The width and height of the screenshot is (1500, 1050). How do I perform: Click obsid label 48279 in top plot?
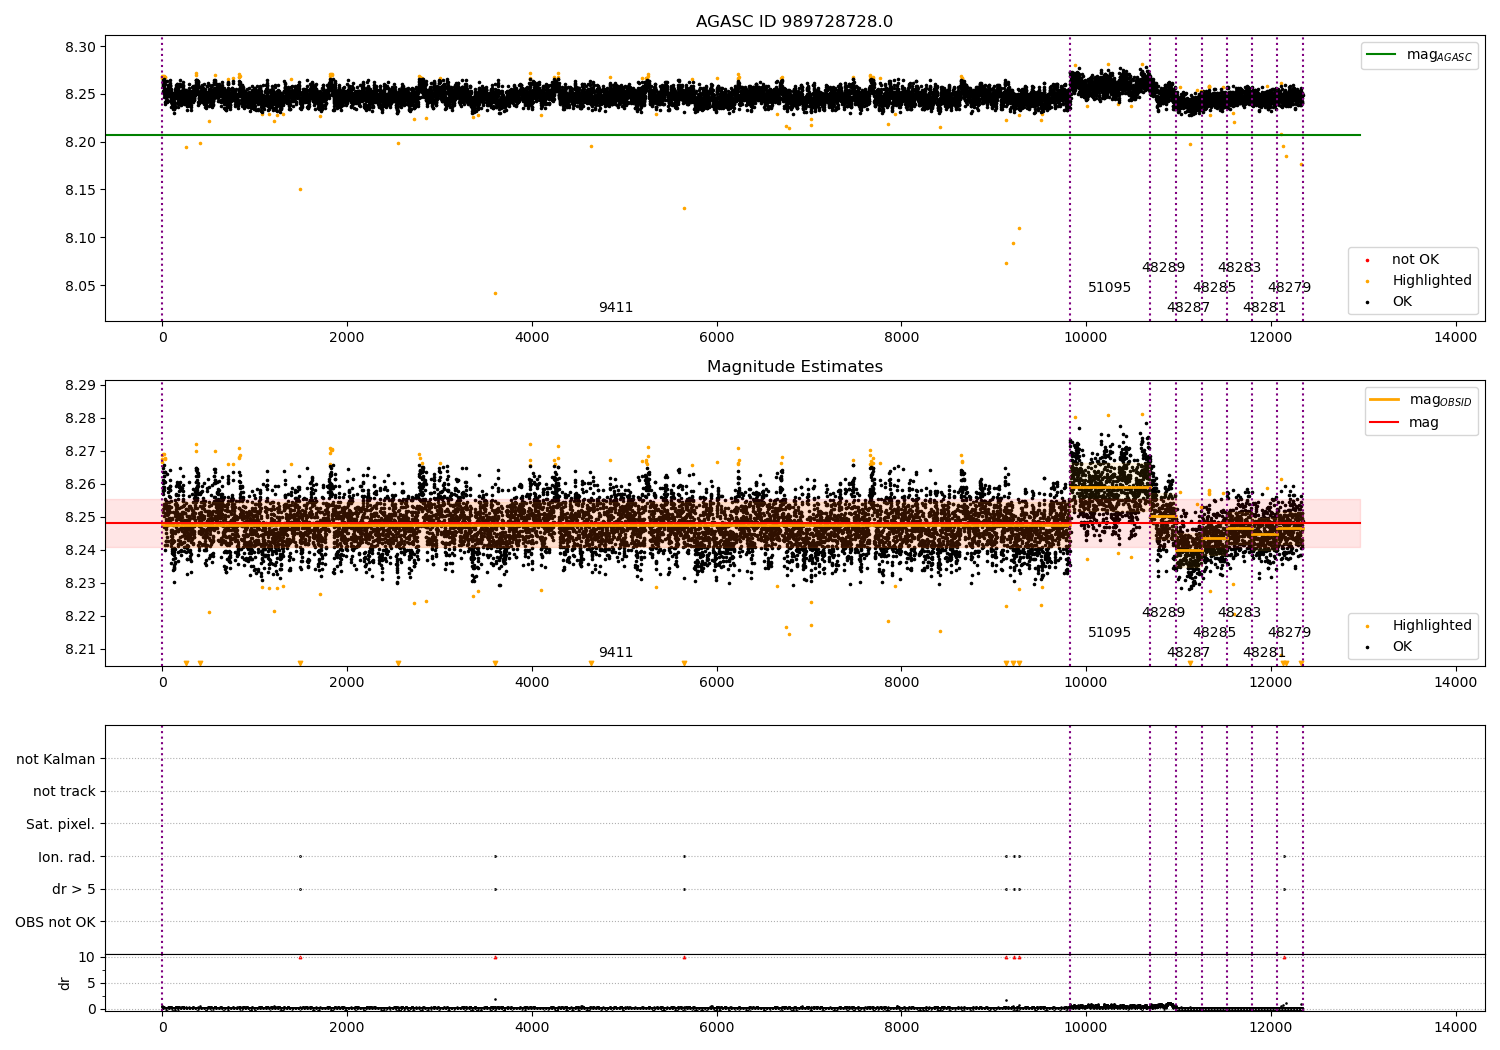click(1289, 288)
